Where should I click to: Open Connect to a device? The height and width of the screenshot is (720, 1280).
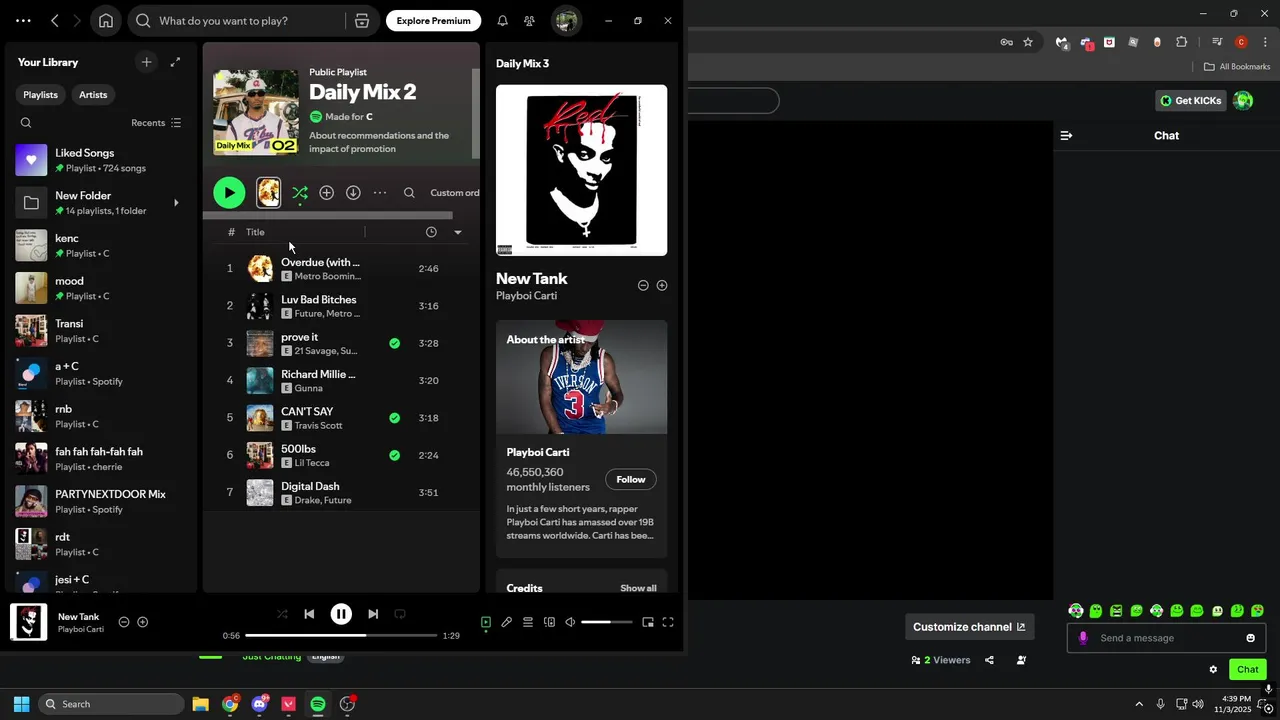549,622
